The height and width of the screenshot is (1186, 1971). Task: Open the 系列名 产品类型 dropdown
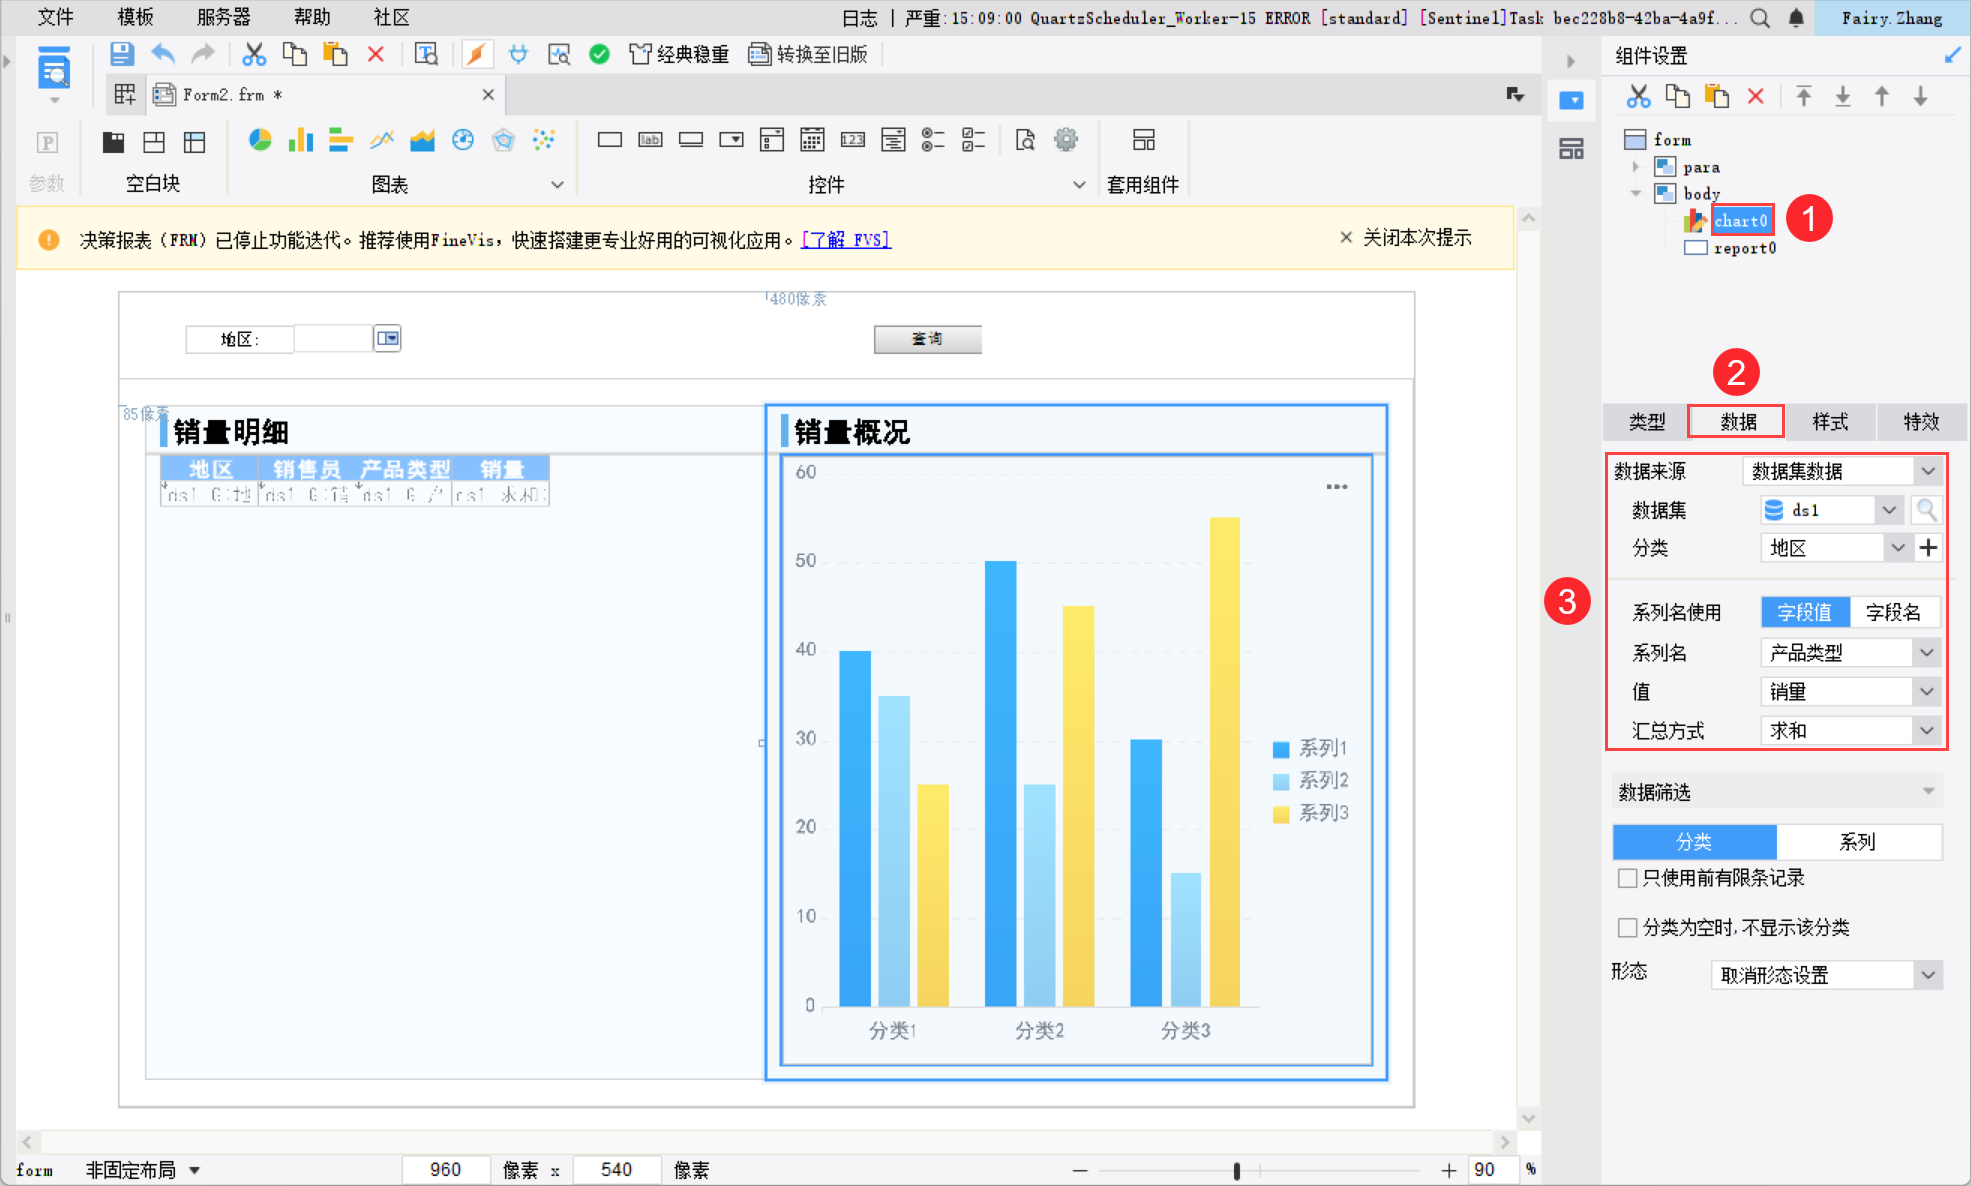[1926, 653]
